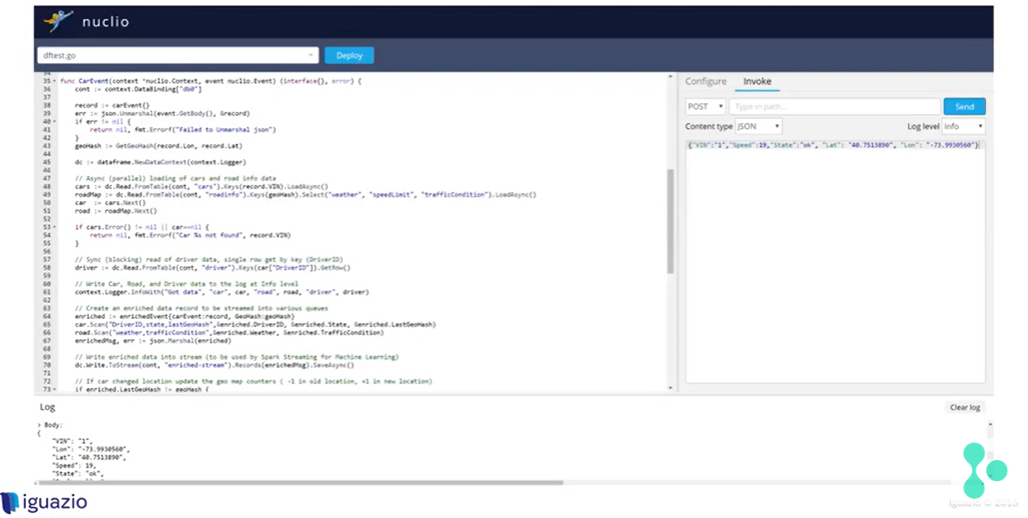Collapse the code fold at line 53

point(54,227)
